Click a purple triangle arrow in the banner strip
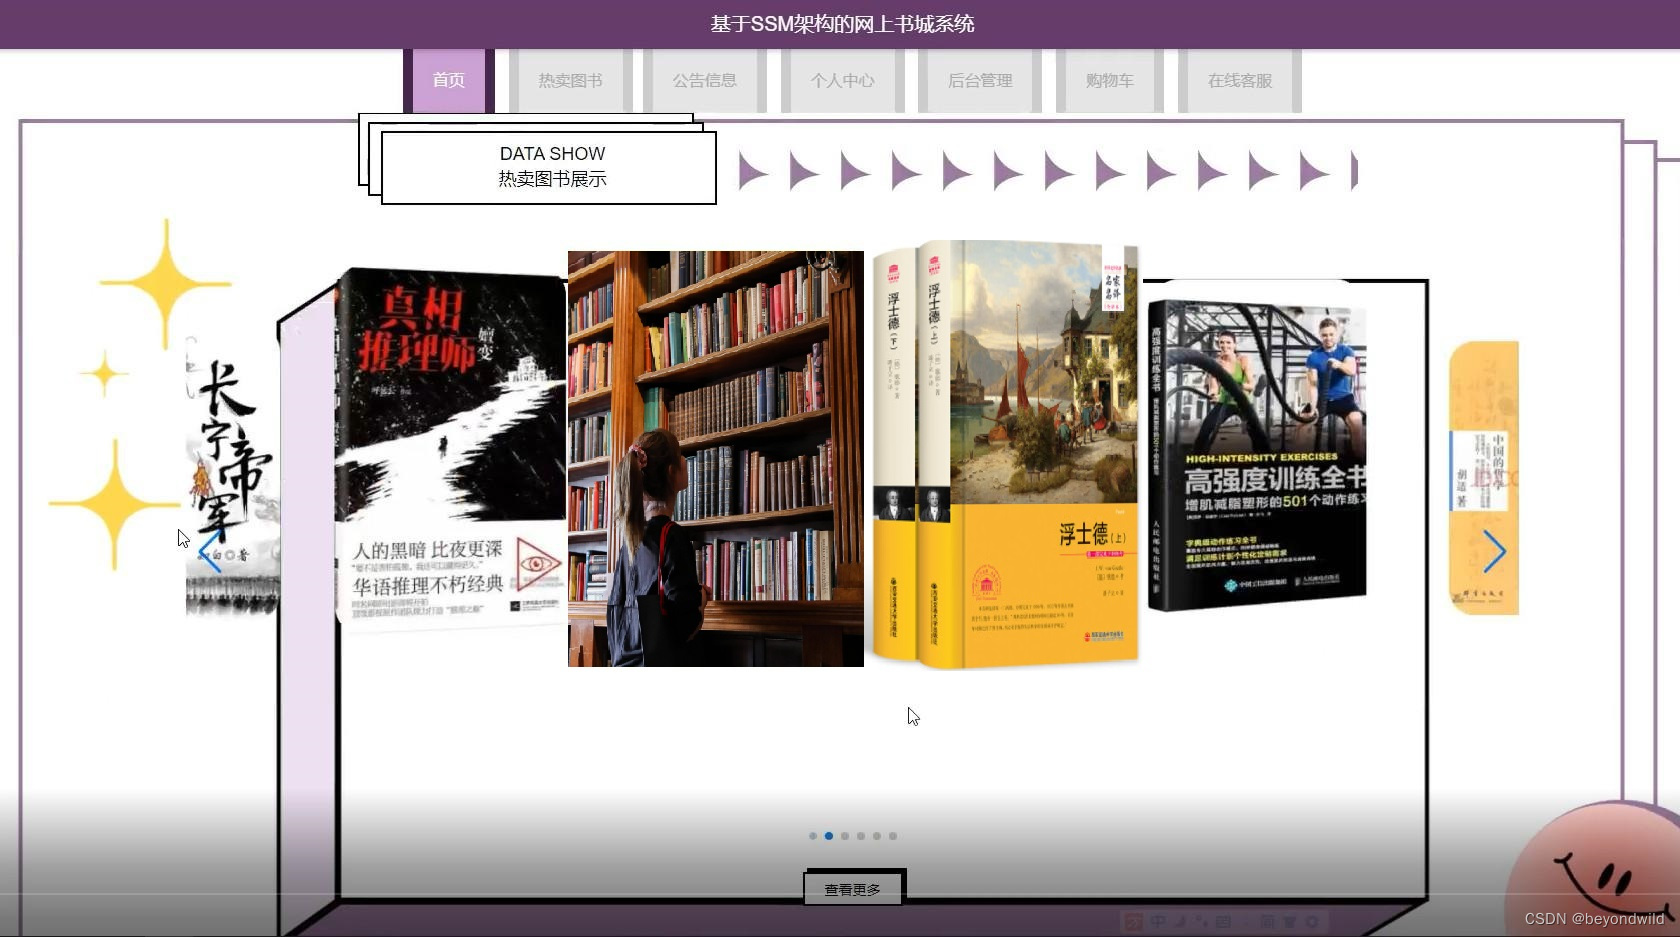Viewport: 1680px width, 937px height. coord(752,172)
